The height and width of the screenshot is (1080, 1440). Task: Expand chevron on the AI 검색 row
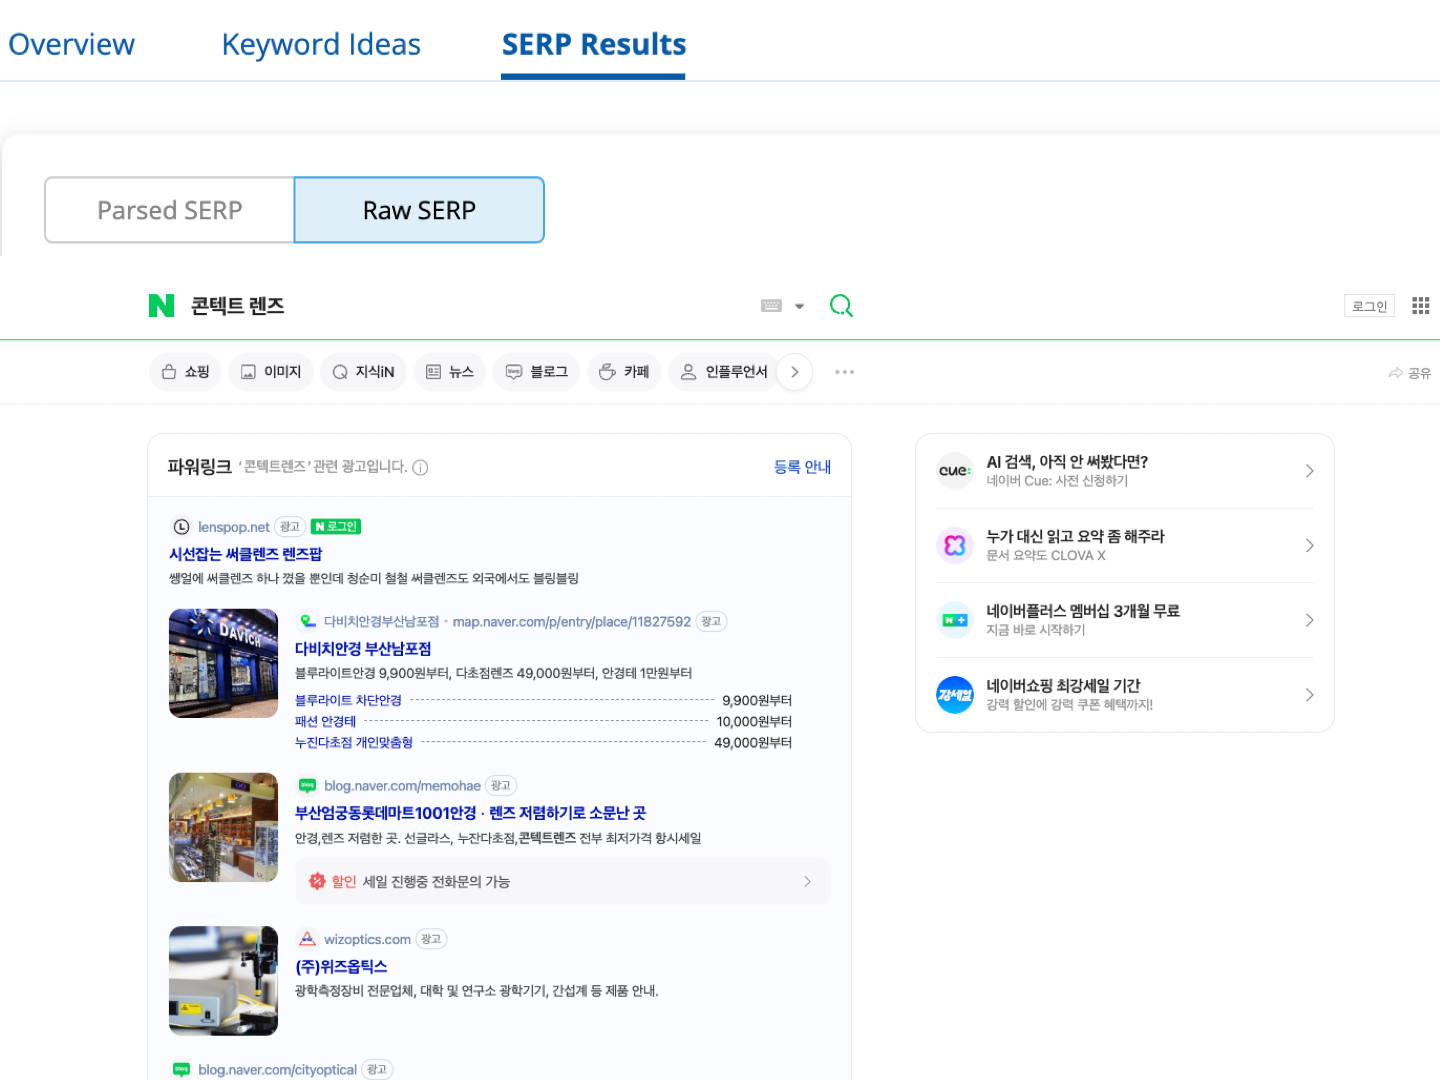coord(1309,471)
